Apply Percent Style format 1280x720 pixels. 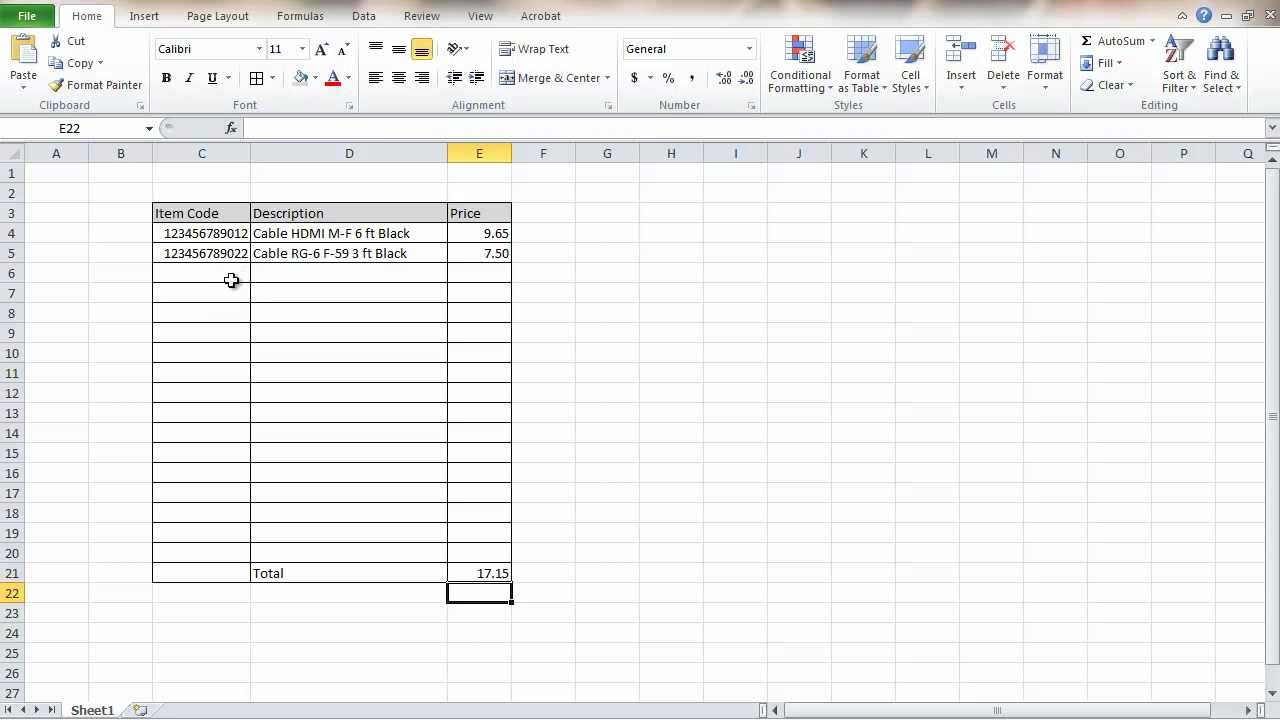(668, 78)
